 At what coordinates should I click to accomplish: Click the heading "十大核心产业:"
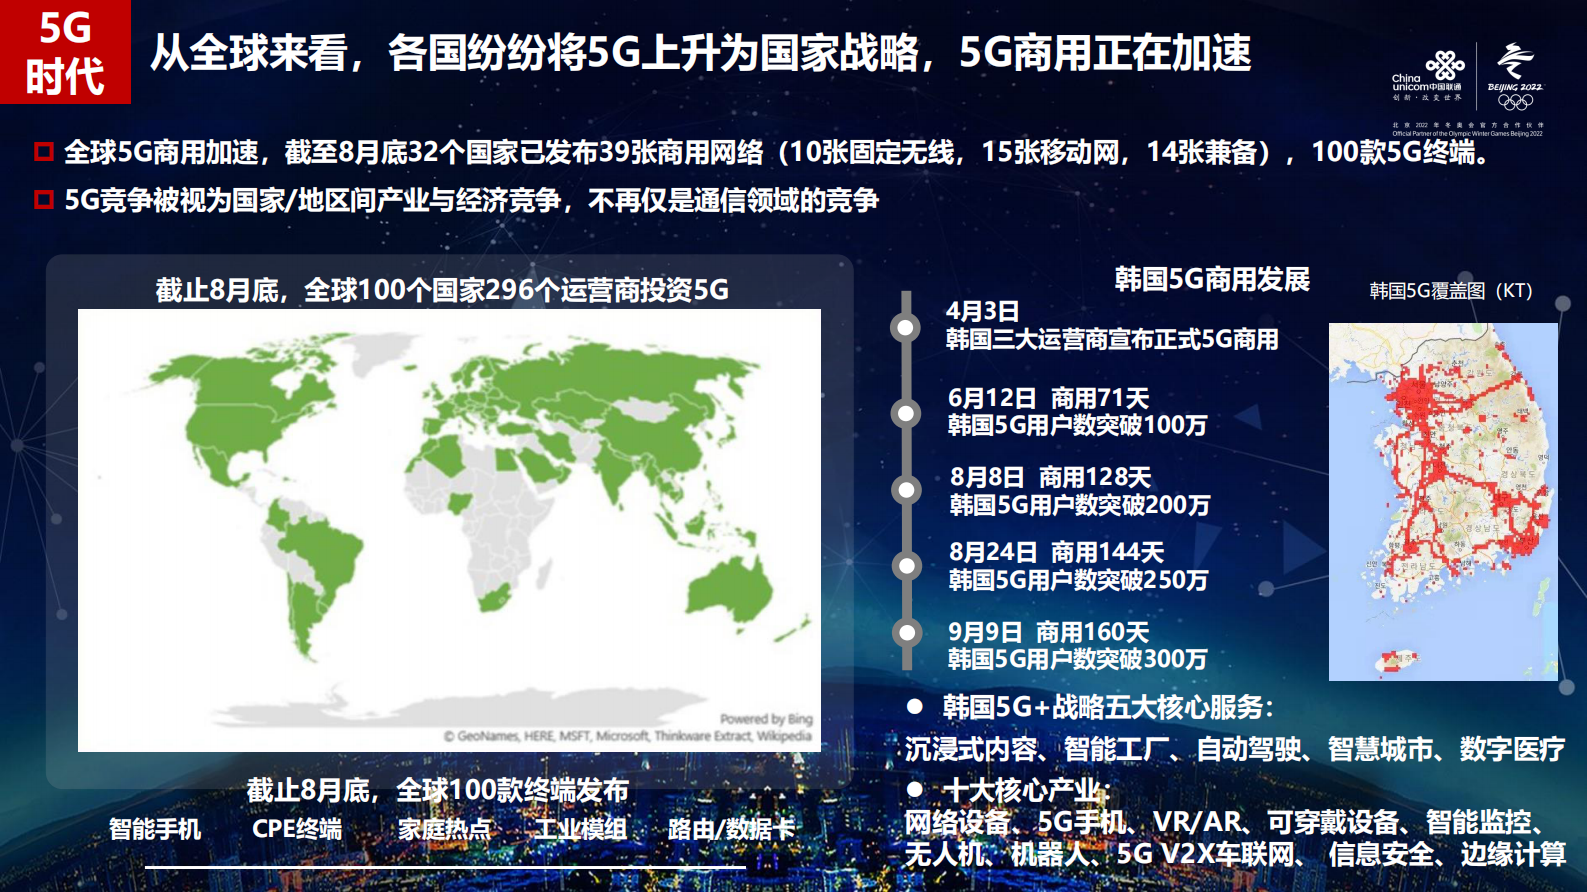click(x=1027, y=790)
